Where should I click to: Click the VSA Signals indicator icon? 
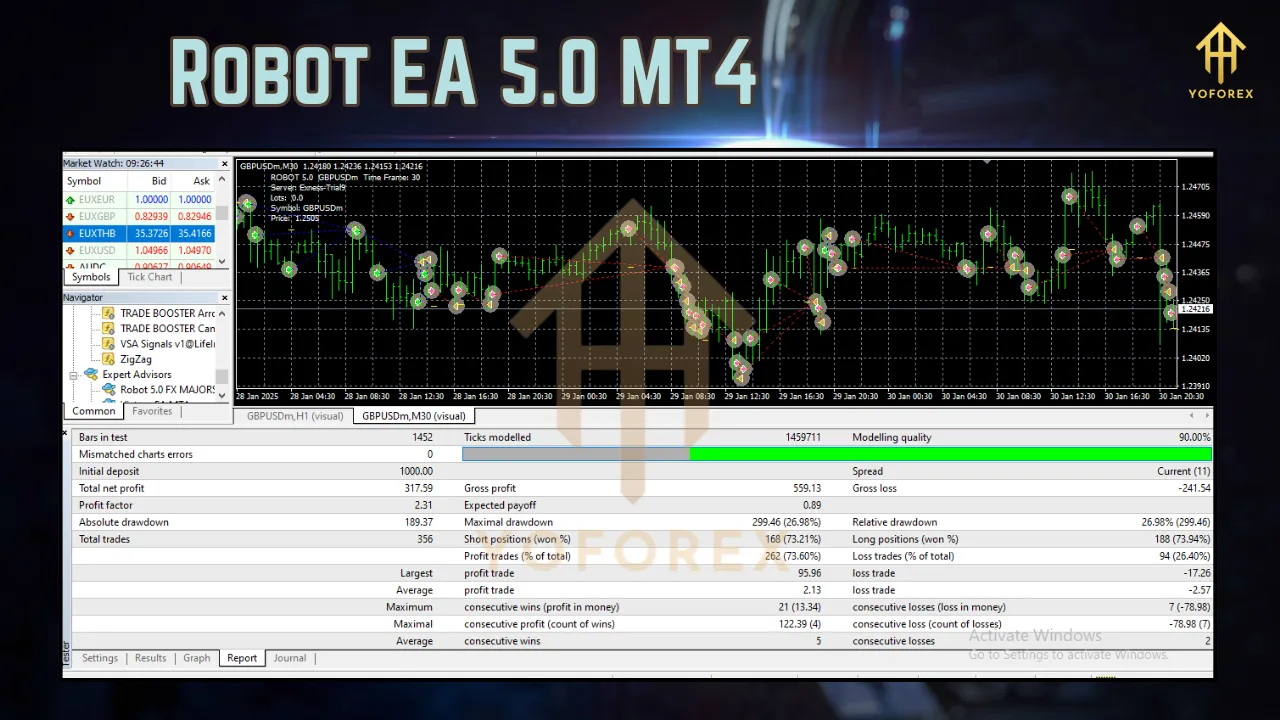pyautogui.click(x=109, y=344)
